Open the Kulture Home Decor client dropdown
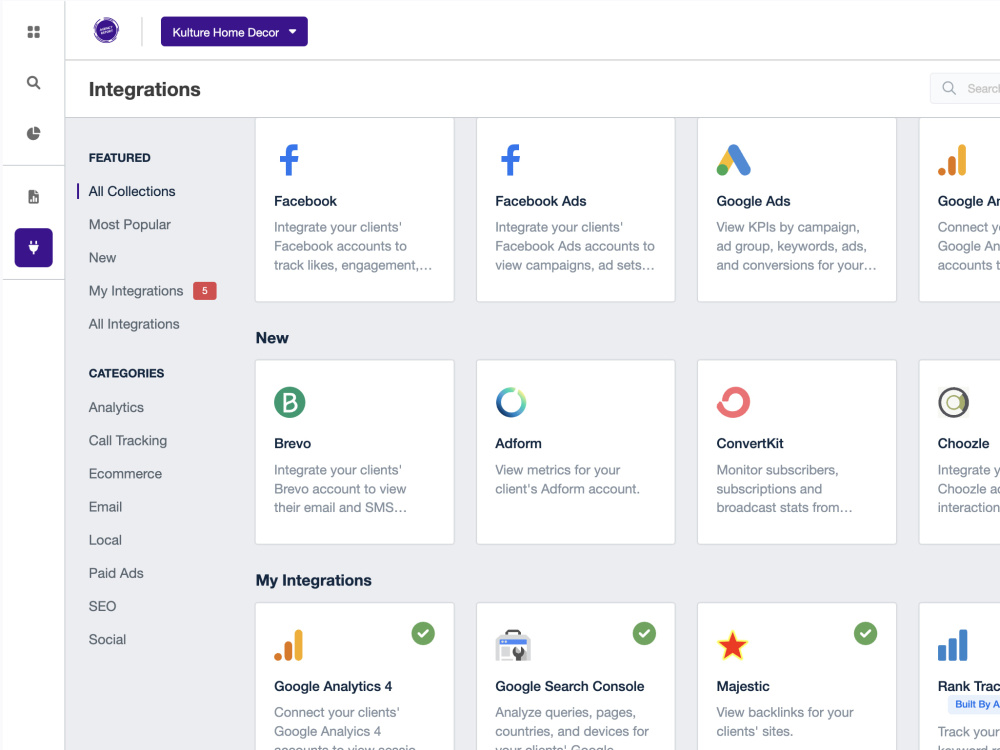The width and height of the screenshot is (1000, 750). click(234, 32)
